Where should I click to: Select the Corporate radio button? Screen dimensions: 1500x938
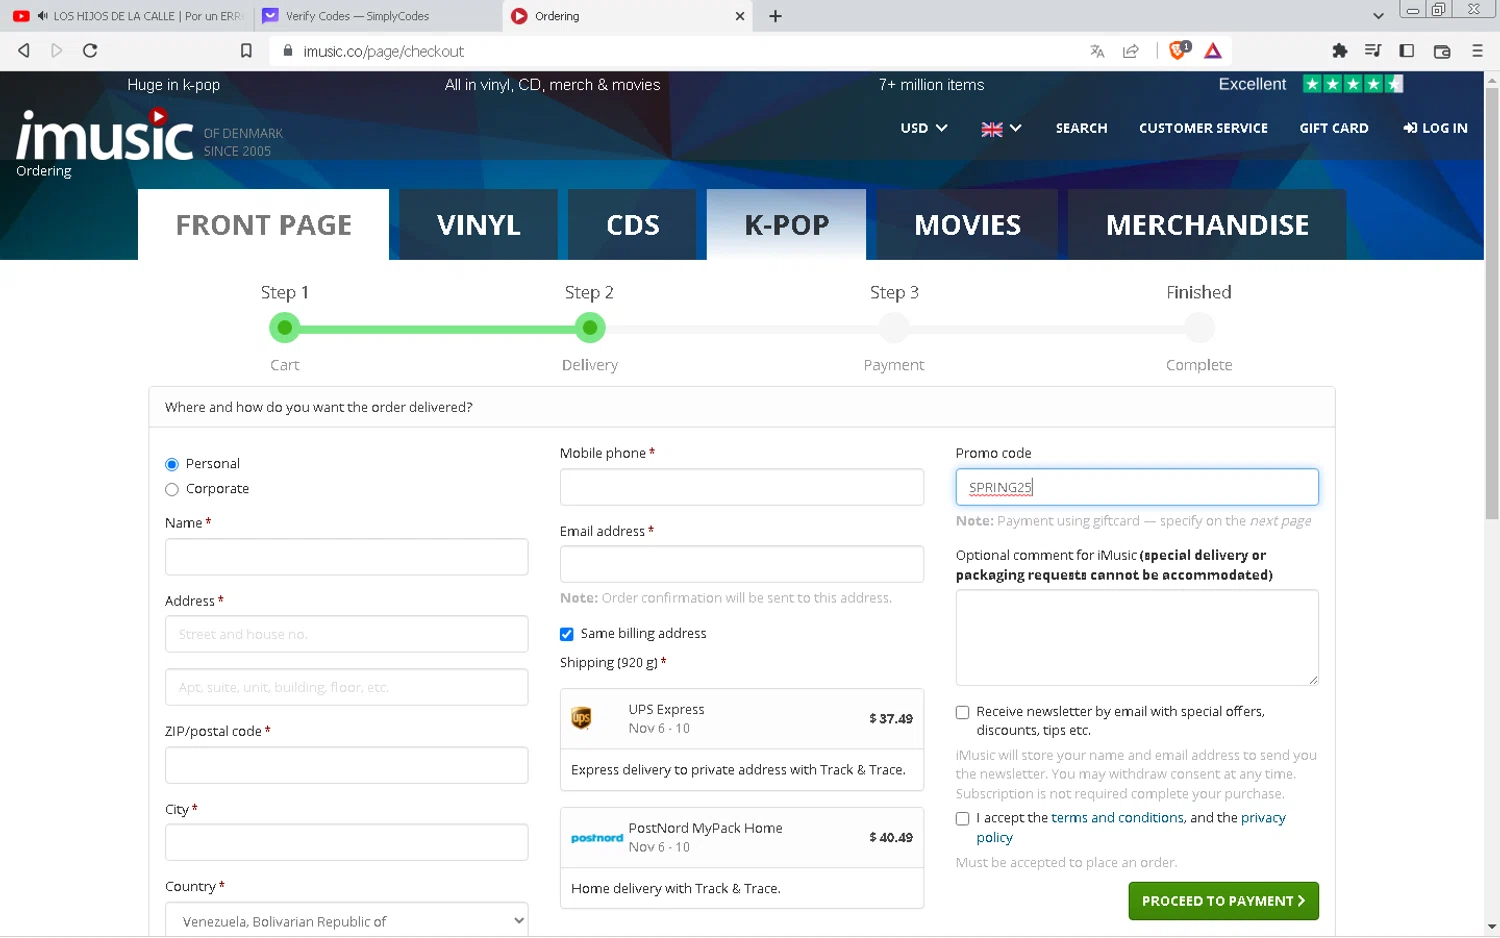(172, 489)
